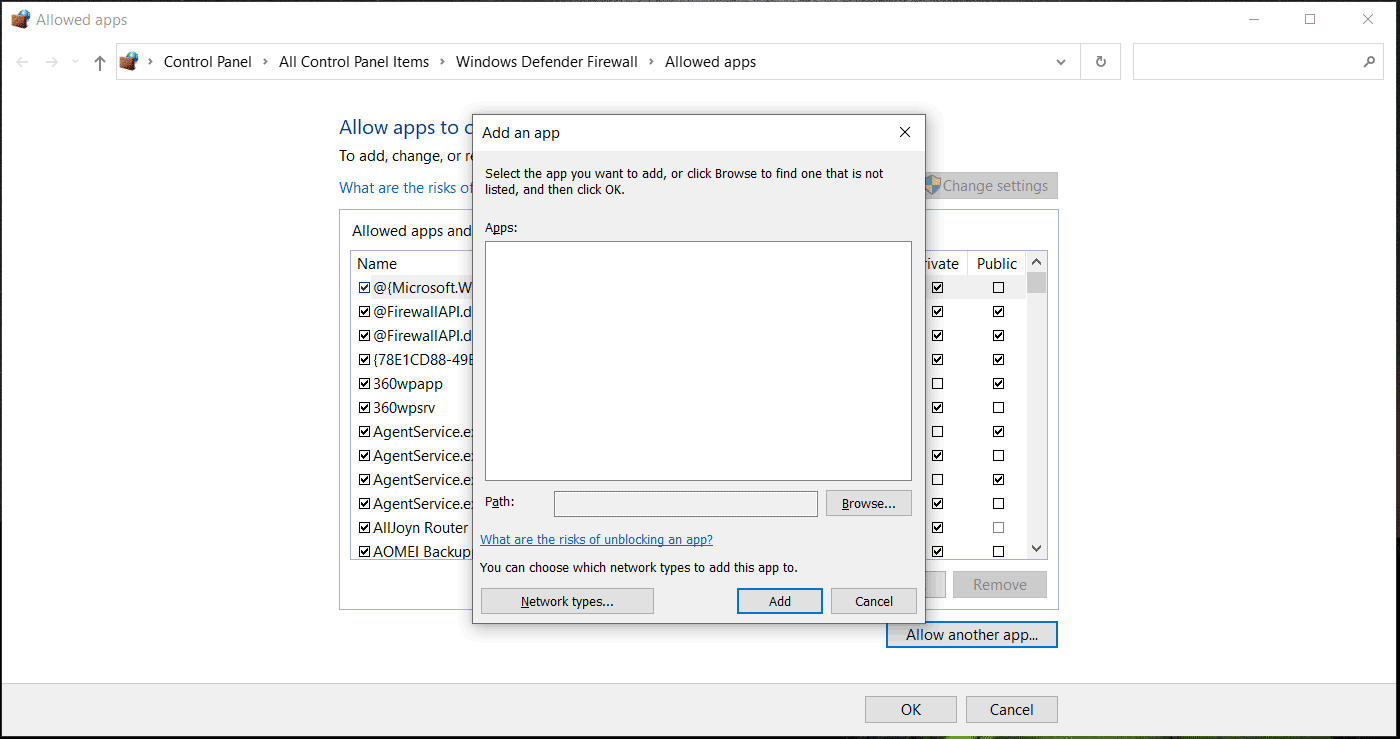This screenshot has height=739, width=1400.
Task: Close the Add an app dialog
Action: click(905, 132)
